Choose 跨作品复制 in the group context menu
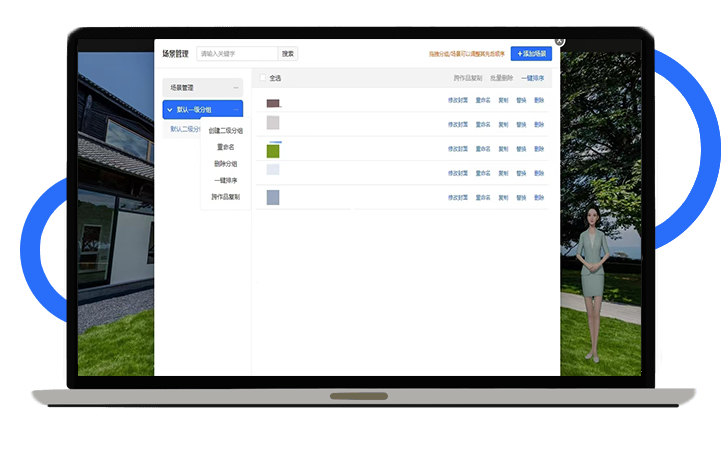728x460 pixels. 226,197
